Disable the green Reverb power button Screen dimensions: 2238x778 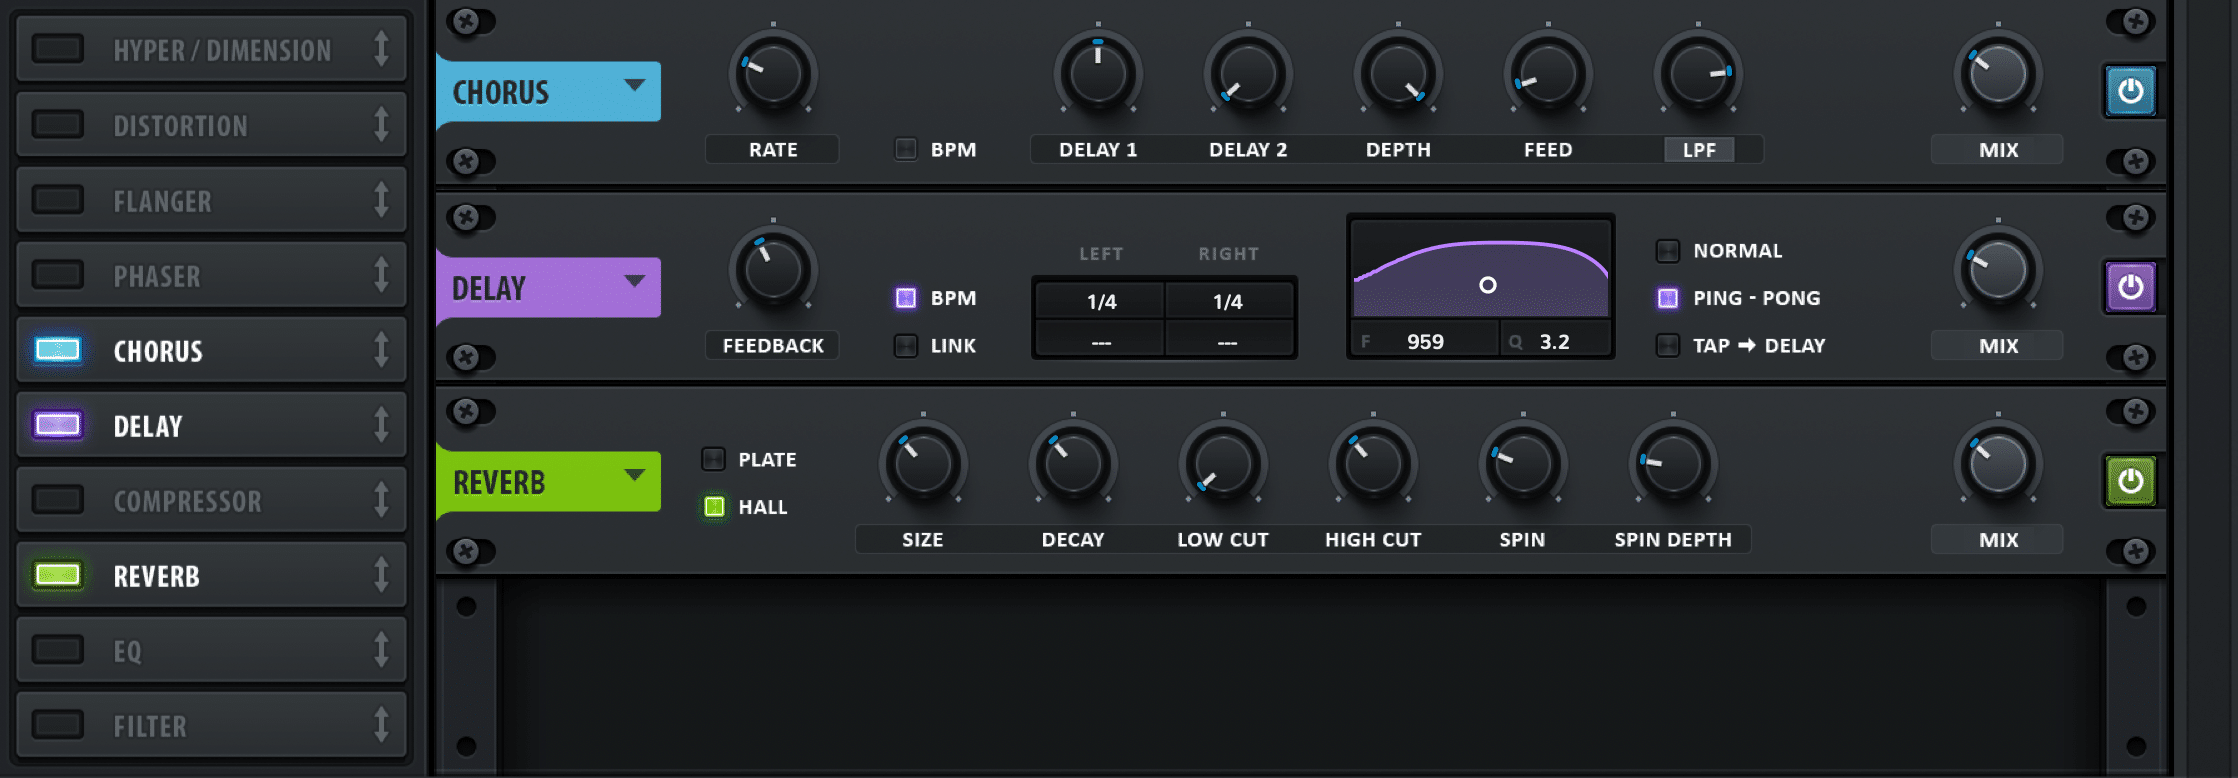2129,482
